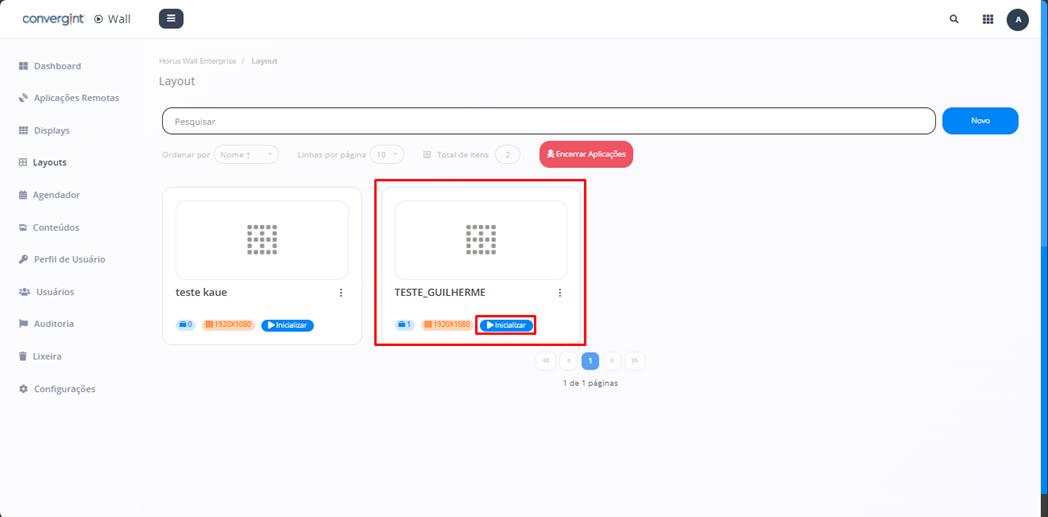Click the Novo button
The height and width of the screenshot is (517, 1048).
(980, 121)
